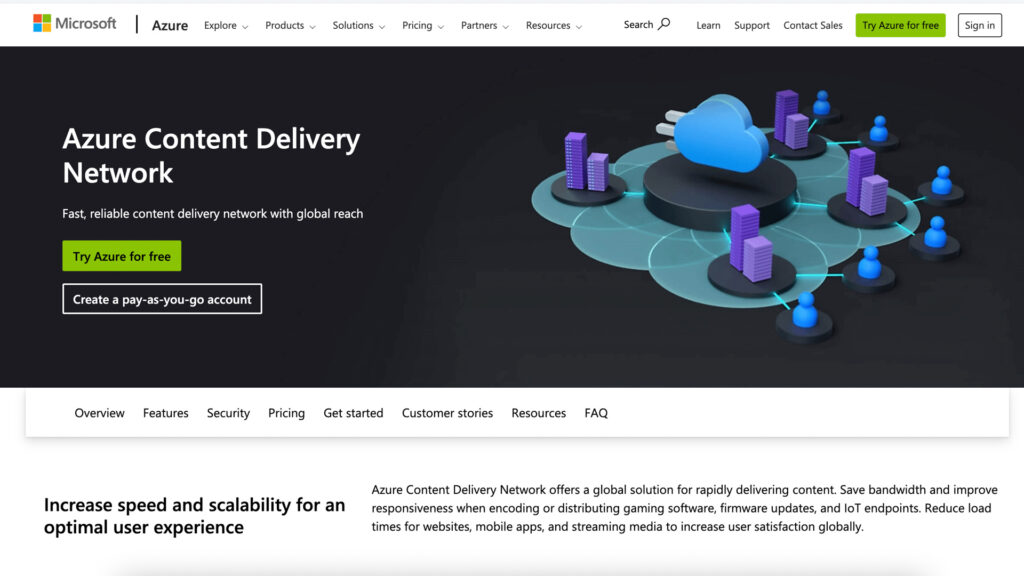Click Create a pay-as-you-go account button
This screenshot has width=1024, height=576.
[162, 299]
